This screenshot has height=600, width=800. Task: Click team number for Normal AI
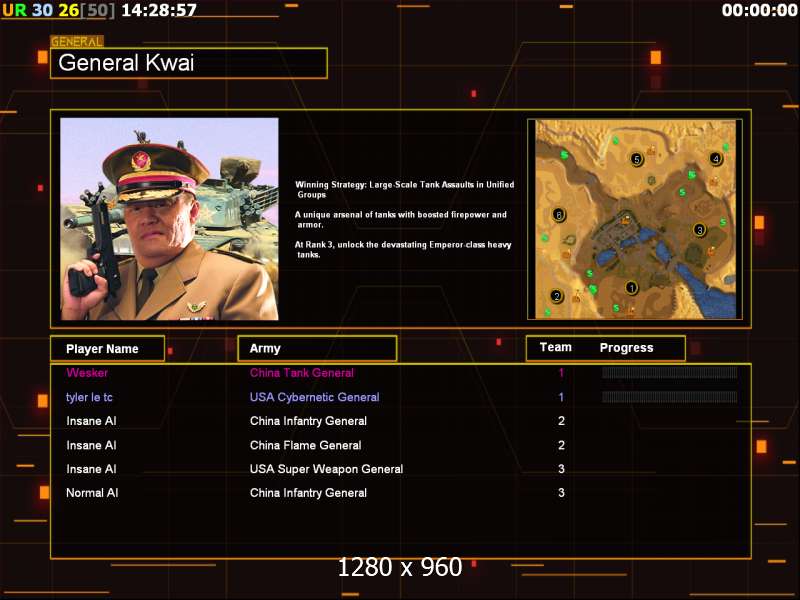click(x=561, y=493)
